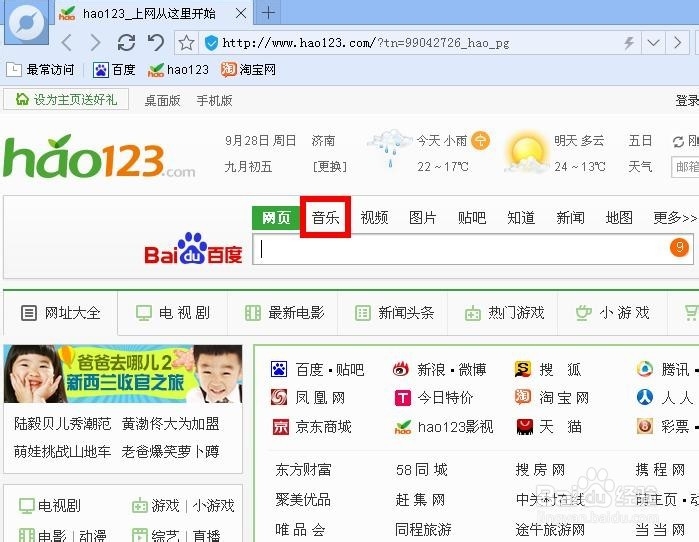The image size is (699, 542).
Task: Open the 同程旅游 link
Action: pos(423,530)
